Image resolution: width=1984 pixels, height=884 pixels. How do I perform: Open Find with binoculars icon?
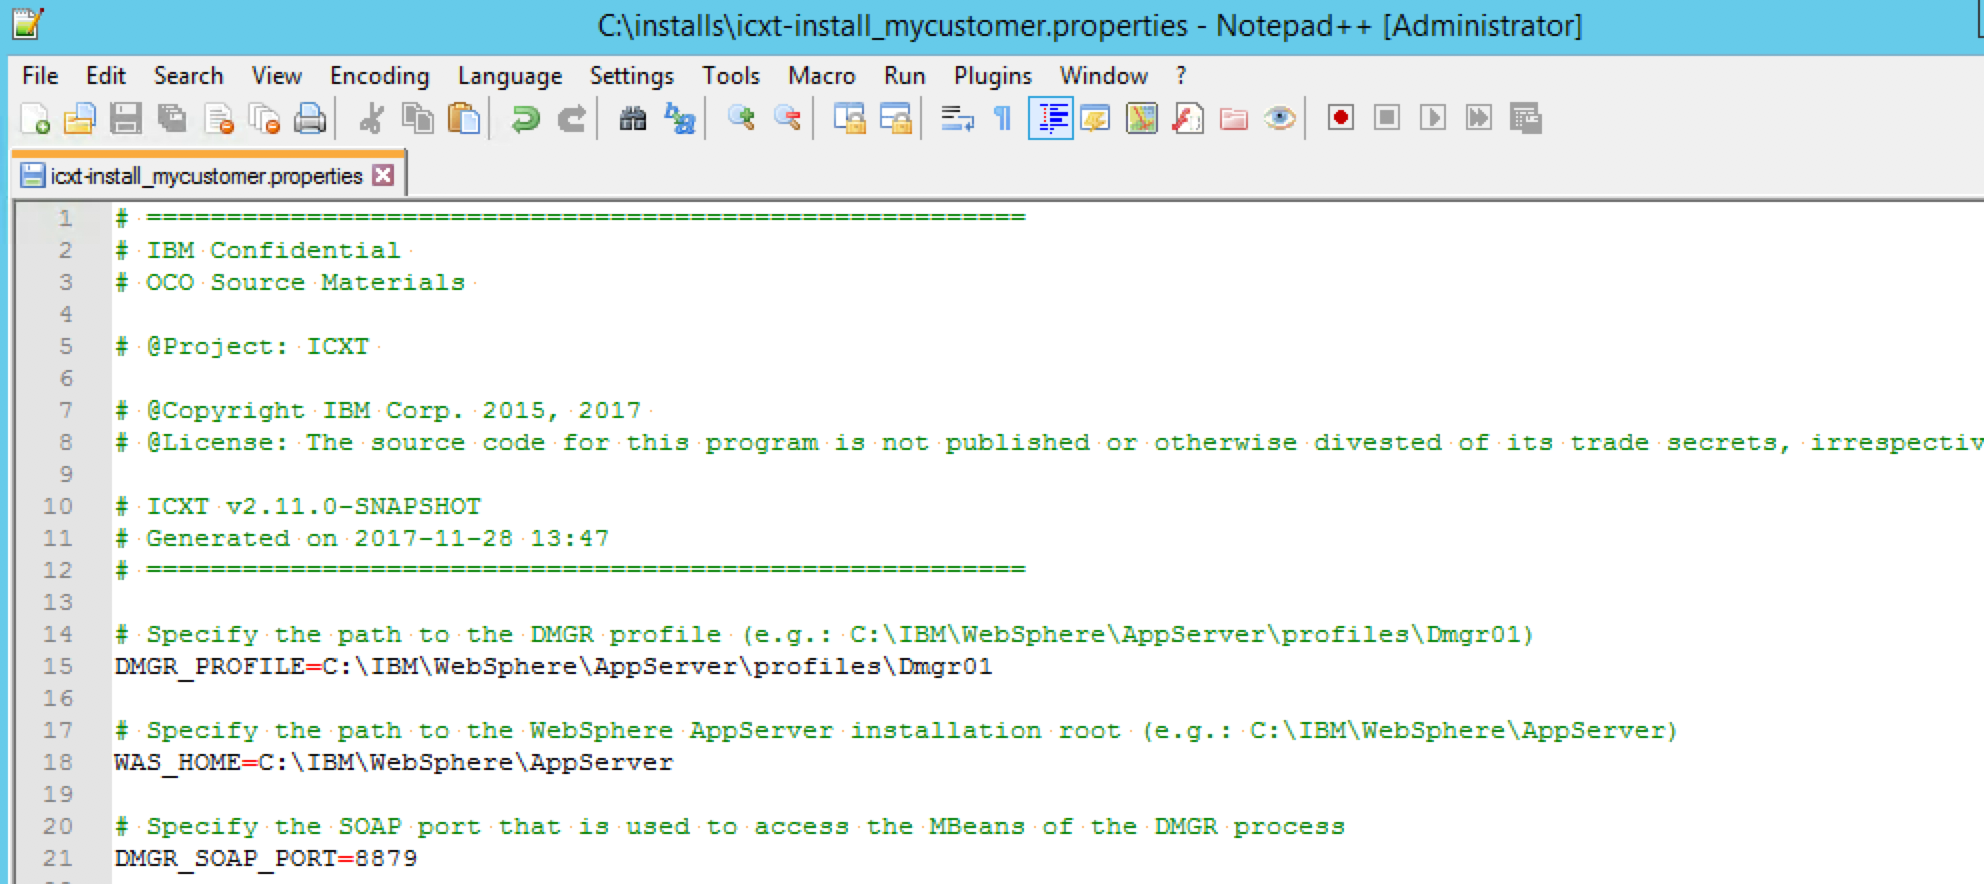click(x=632, y=119)
